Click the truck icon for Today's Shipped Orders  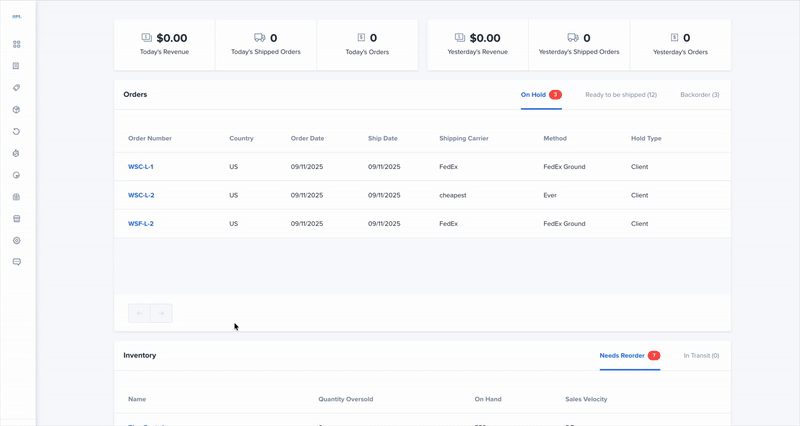[x=260, y=38]
